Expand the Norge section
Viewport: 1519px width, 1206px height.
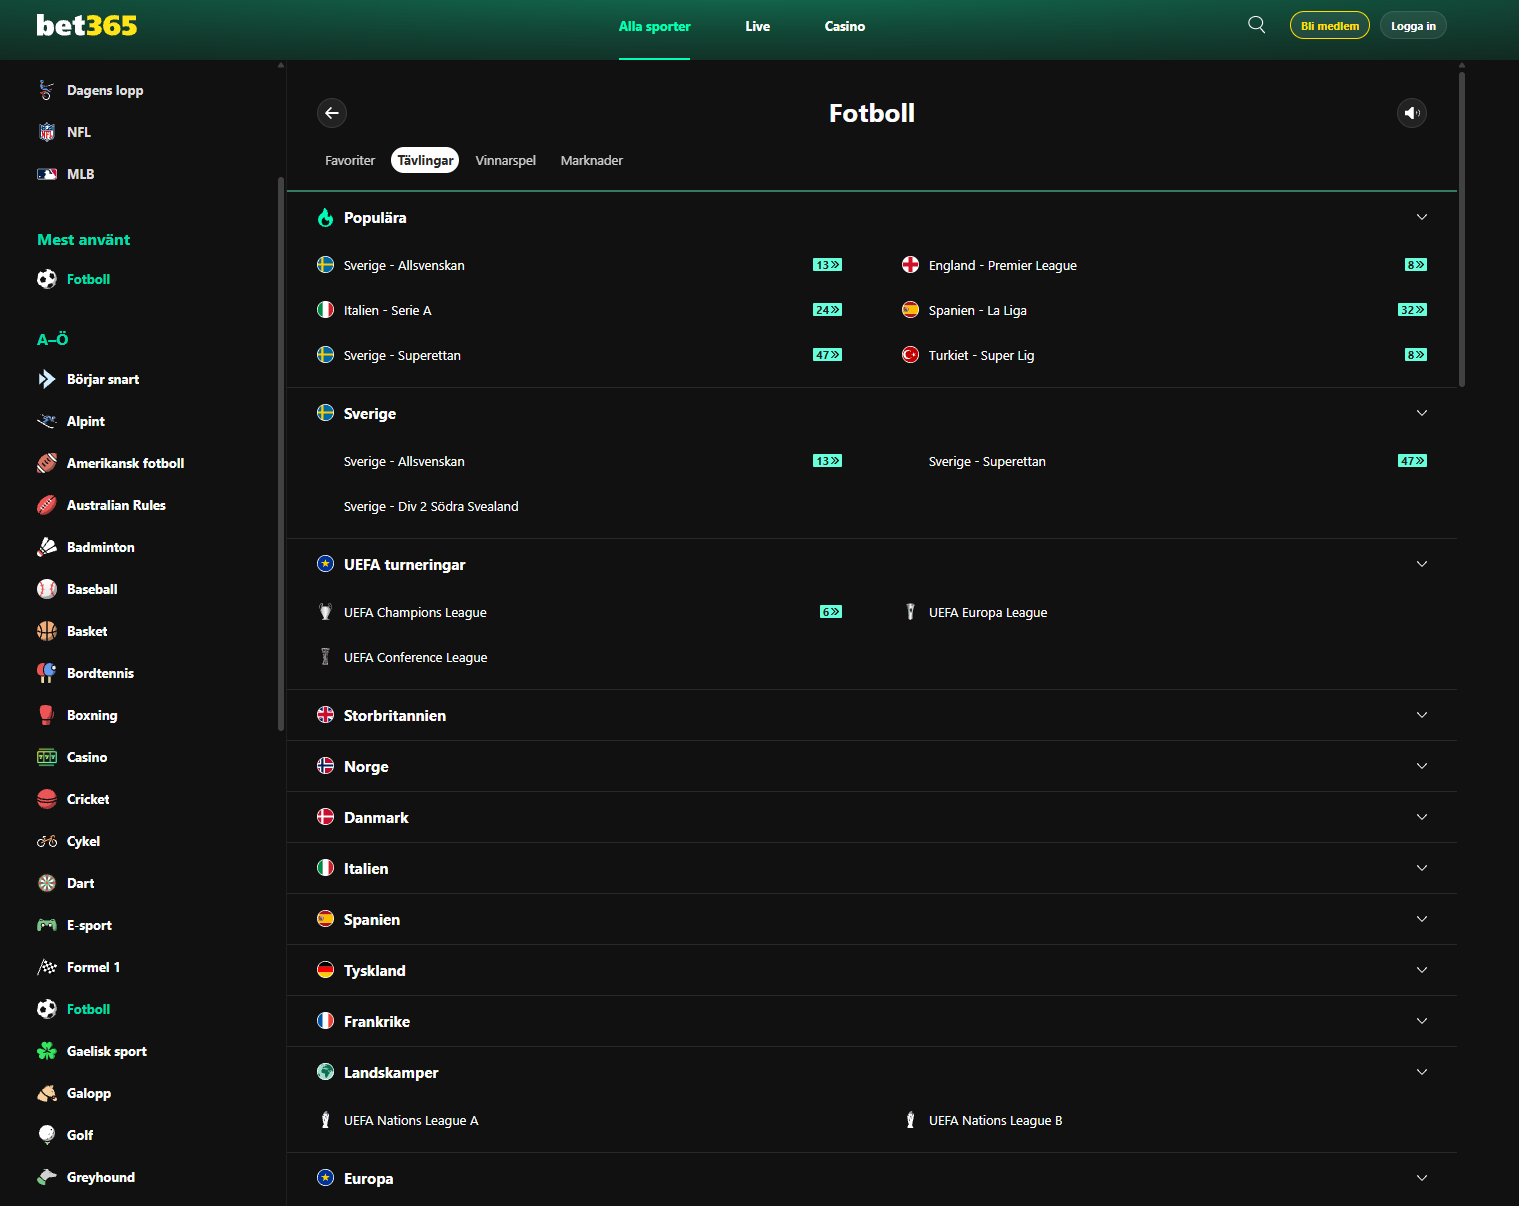pyautogui.click(x=872, y=766)
